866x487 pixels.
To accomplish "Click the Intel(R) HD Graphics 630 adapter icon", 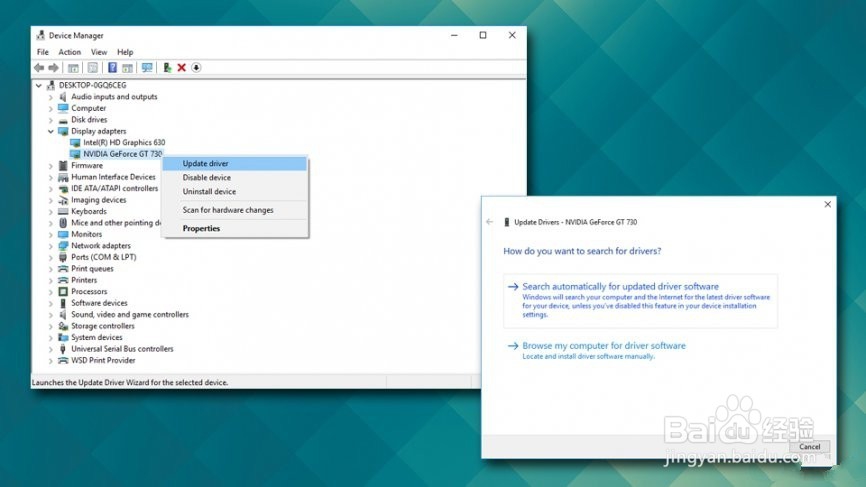I will 75,142.
